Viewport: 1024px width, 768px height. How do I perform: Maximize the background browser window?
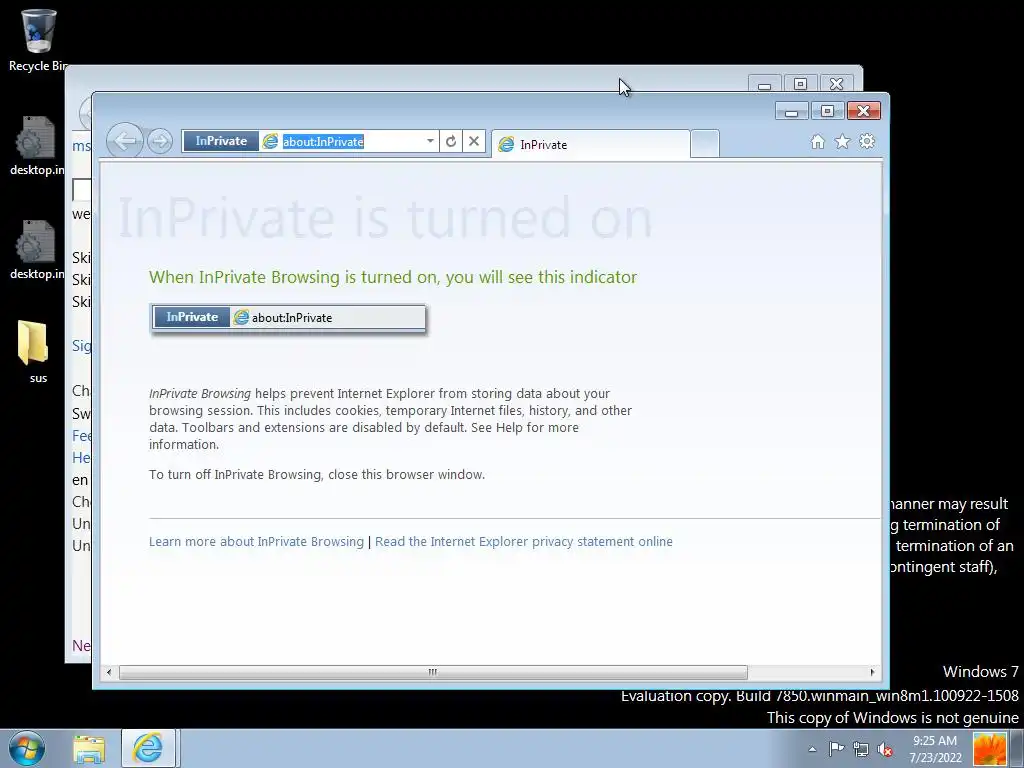click(x=800, y=84)
